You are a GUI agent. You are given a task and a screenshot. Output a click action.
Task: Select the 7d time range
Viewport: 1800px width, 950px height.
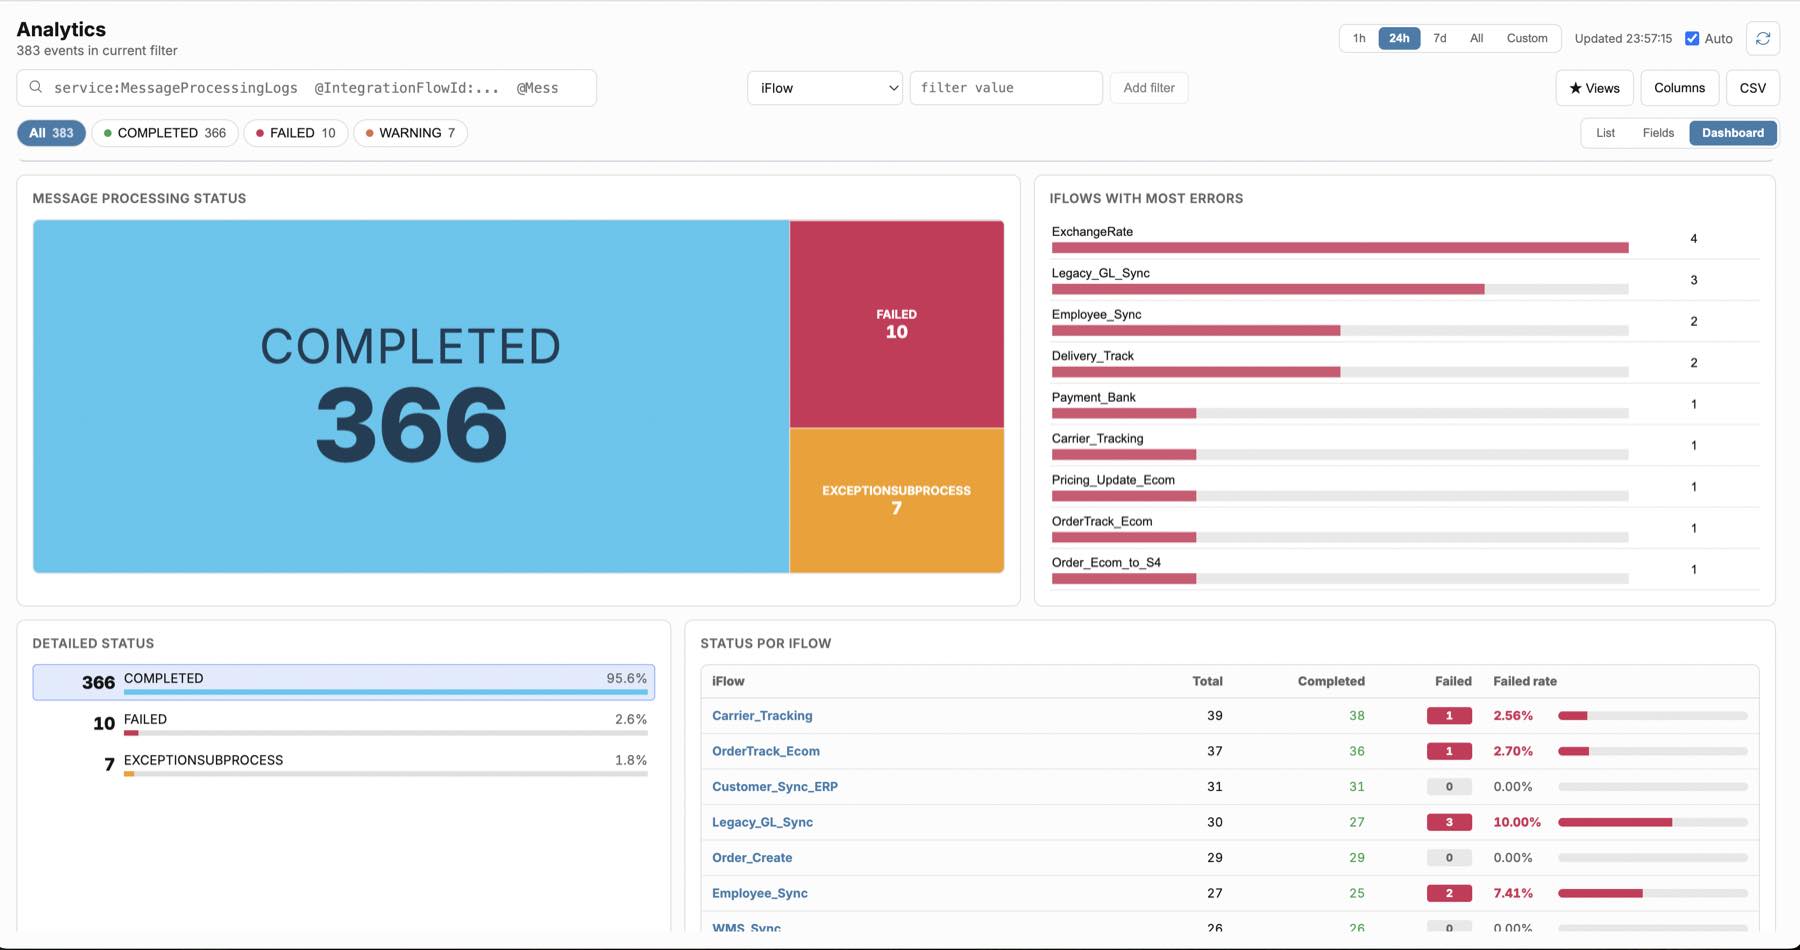pos(1440,38)
